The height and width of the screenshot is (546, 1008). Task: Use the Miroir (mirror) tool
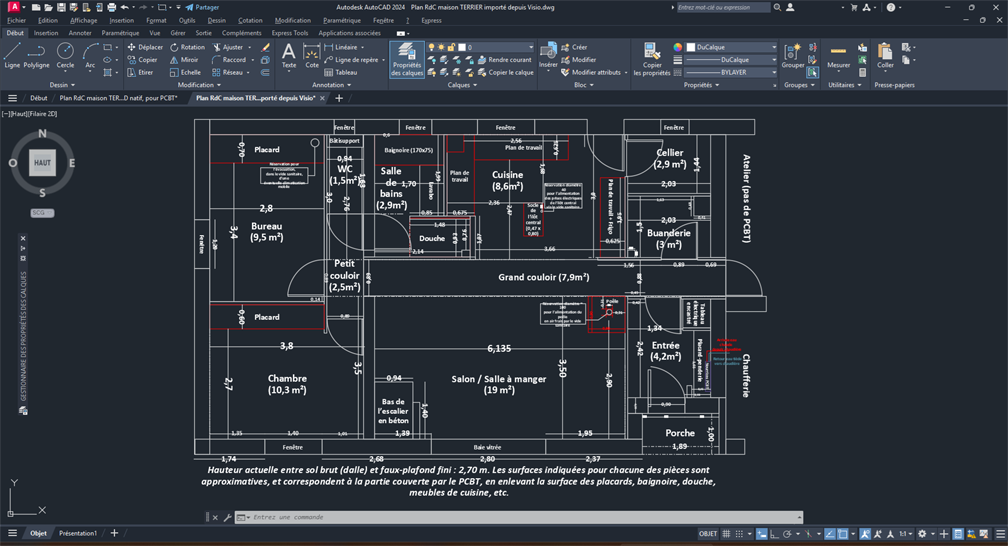tap(184, 60)
